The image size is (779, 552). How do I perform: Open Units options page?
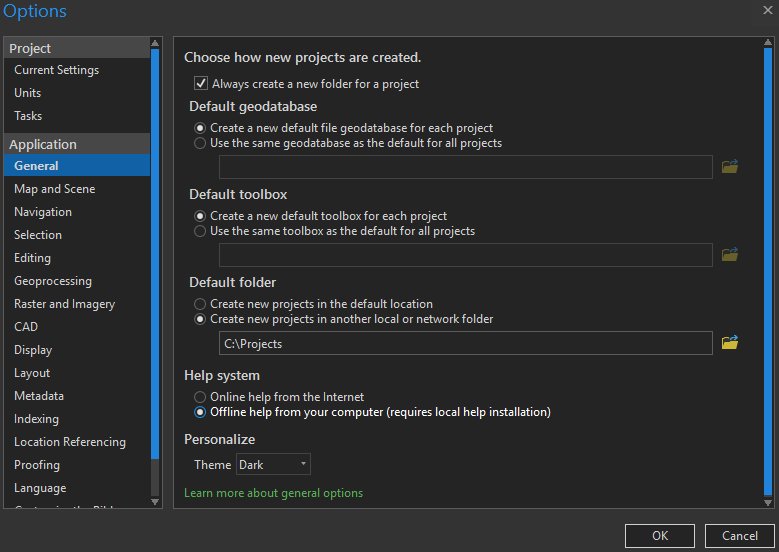tap(77, 93)
